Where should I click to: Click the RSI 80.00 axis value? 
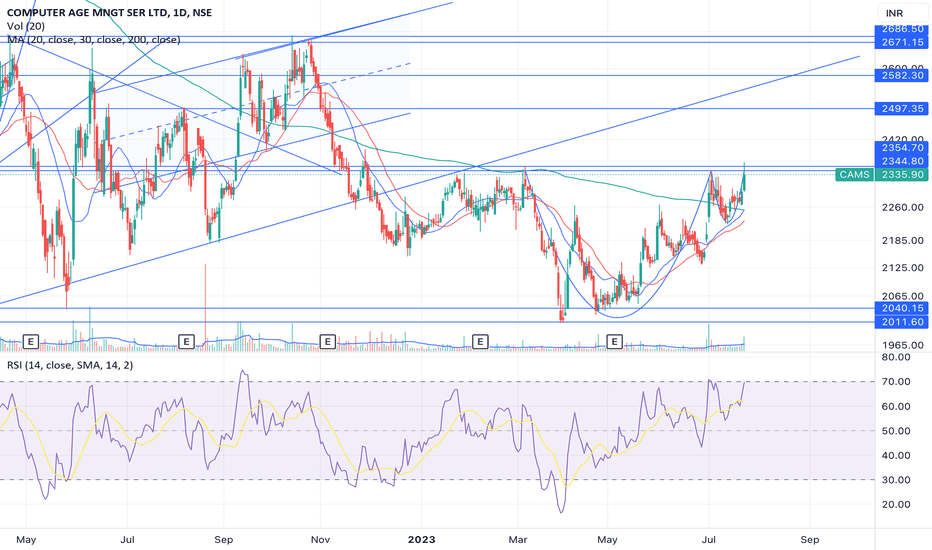tap(896, 357)
